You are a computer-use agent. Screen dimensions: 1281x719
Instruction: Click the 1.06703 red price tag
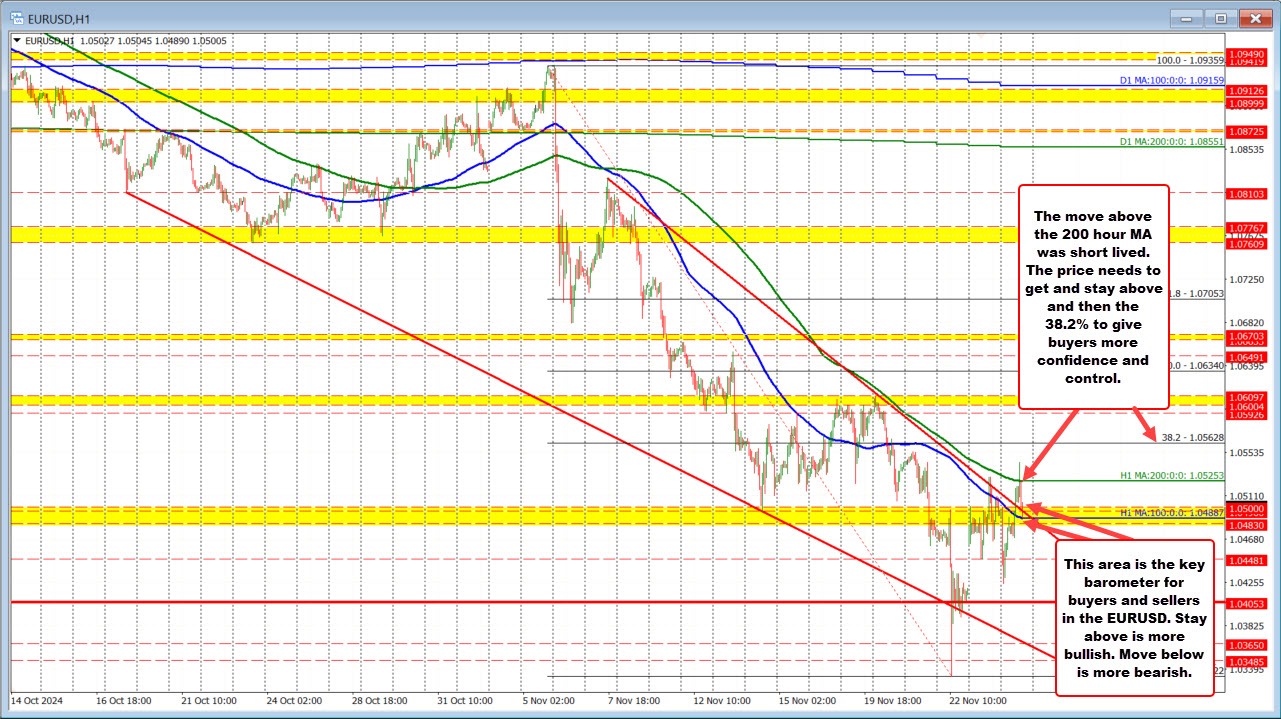tap(1246, 336)
